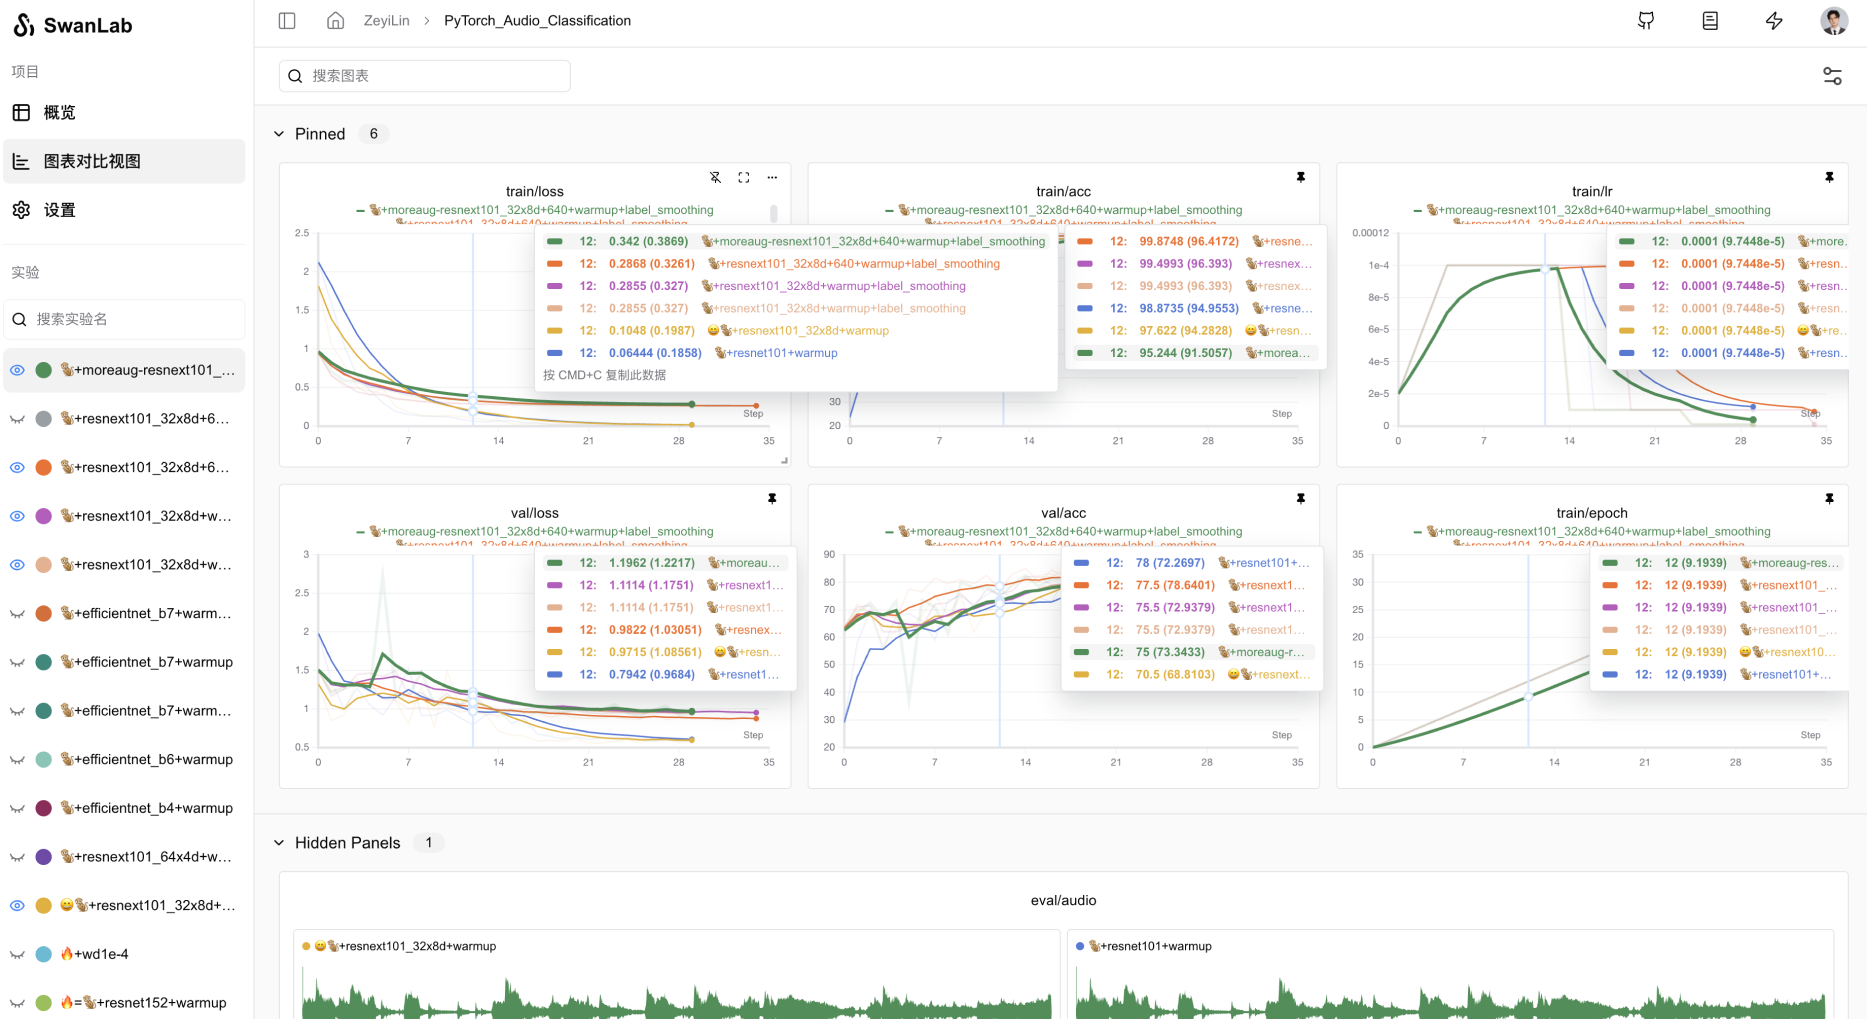The width and height of the screenshot is (1867, 1019).
Task: Unpin the val/acc chart
Action: (x=1300, y=498)
